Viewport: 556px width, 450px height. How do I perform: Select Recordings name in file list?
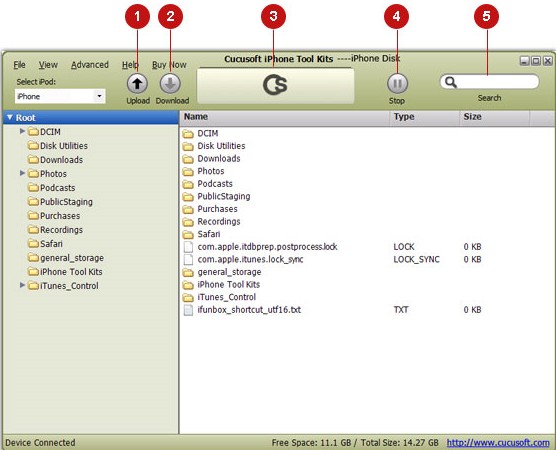(x=219, y=222)
